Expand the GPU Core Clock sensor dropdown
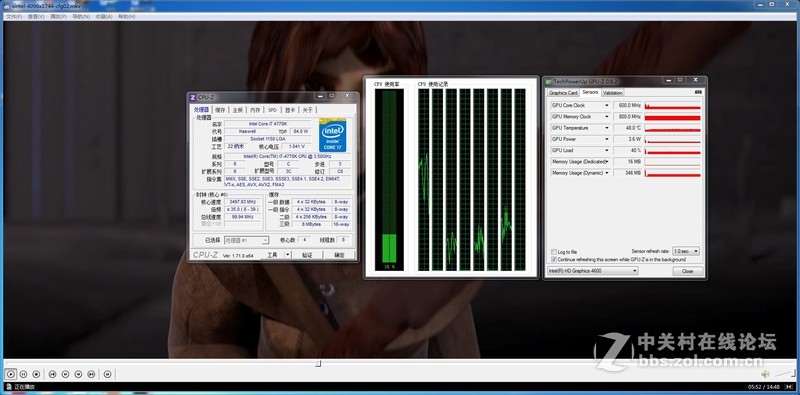This screenshot has height=395, width=800. coord(607,106)
